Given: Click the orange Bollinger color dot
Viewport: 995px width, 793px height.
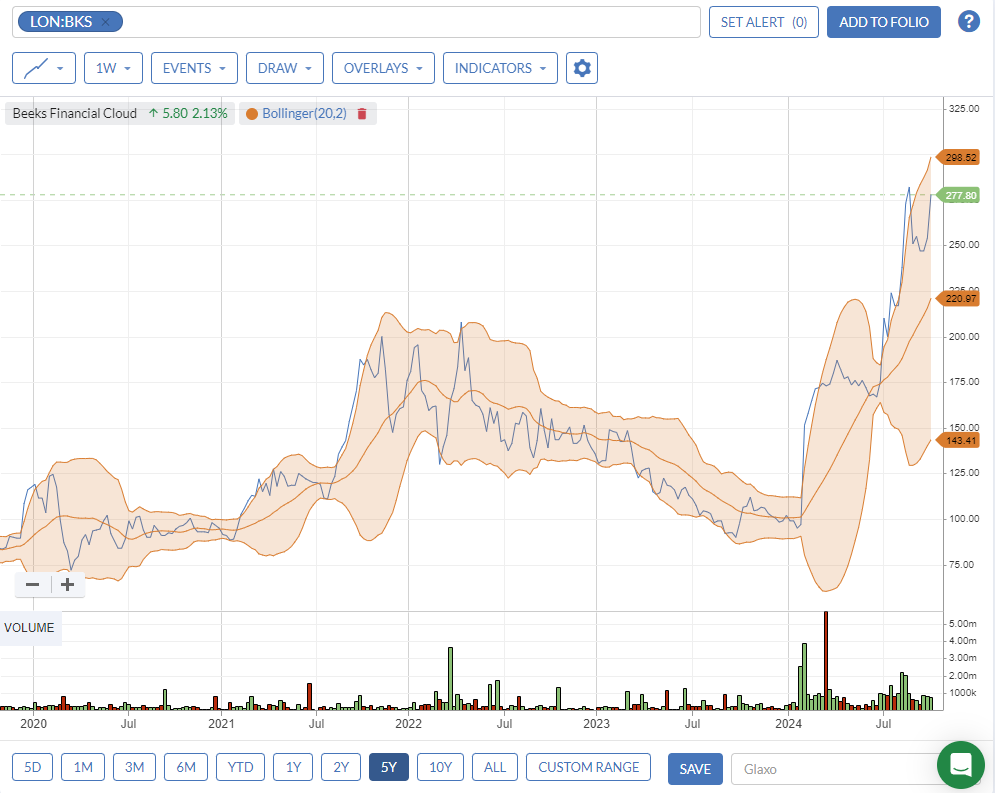Looking at the screenshot, I should 252,114.
